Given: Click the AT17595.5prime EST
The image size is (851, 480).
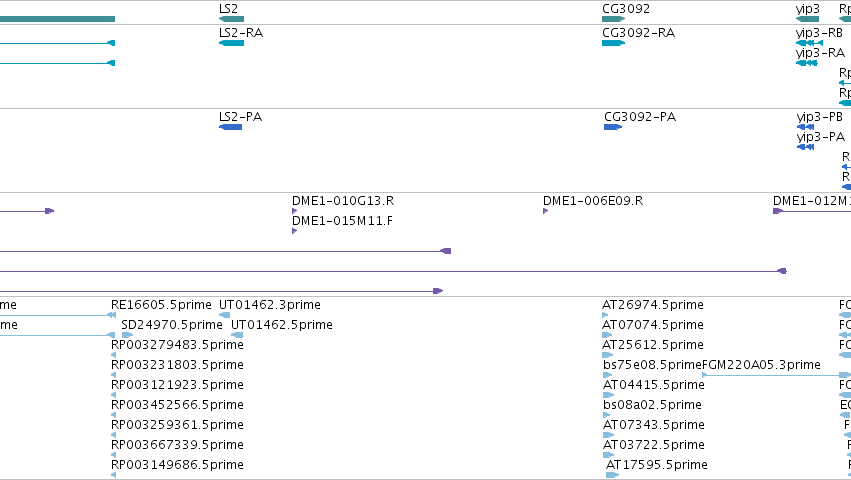Looking at the screenshot, I should 657,465.
